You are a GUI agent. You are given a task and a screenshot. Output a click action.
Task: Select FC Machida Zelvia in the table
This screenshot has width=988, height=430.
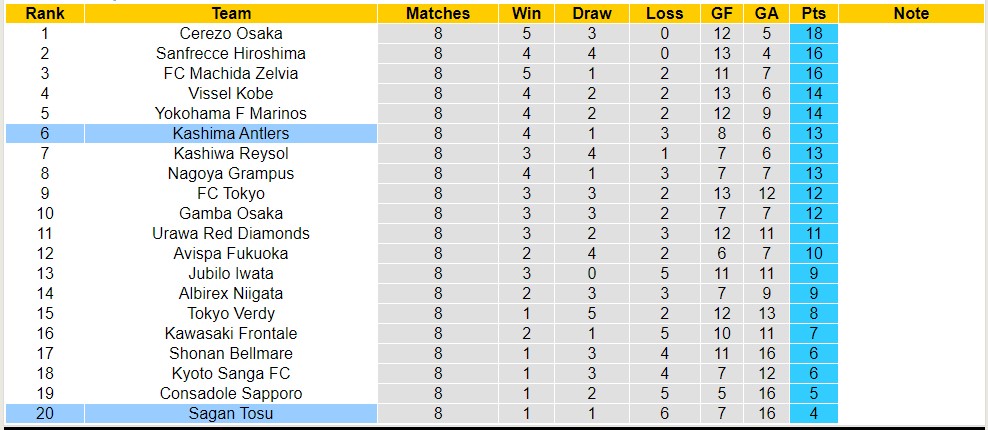[231, 73]
